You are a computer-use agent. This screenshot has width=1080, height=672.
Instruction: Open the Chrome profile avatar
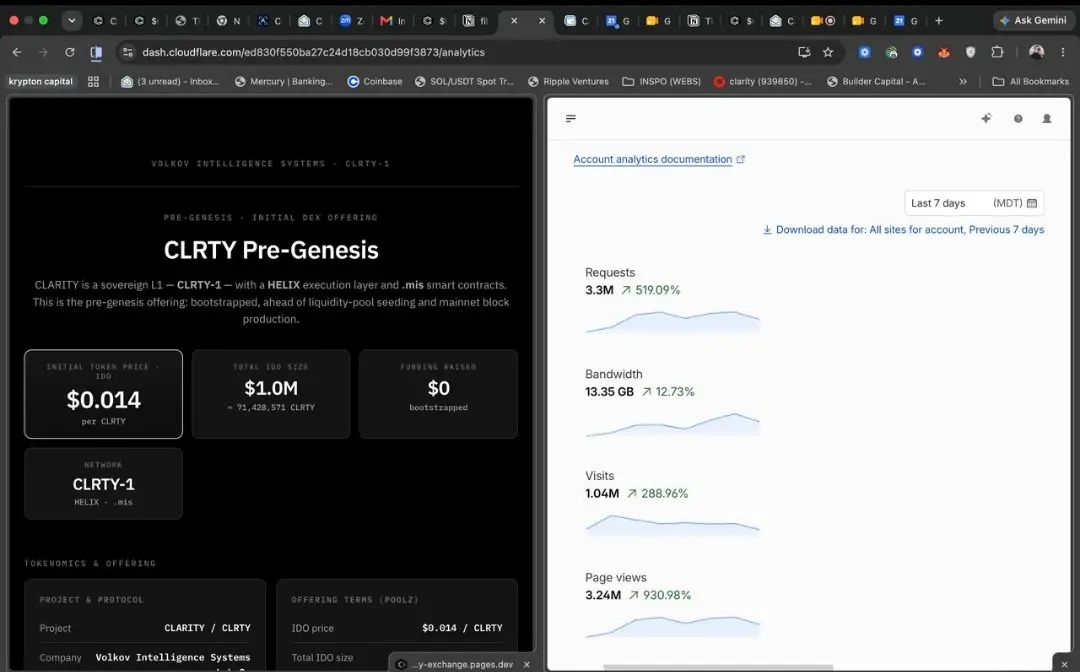tap(1036, 52)
